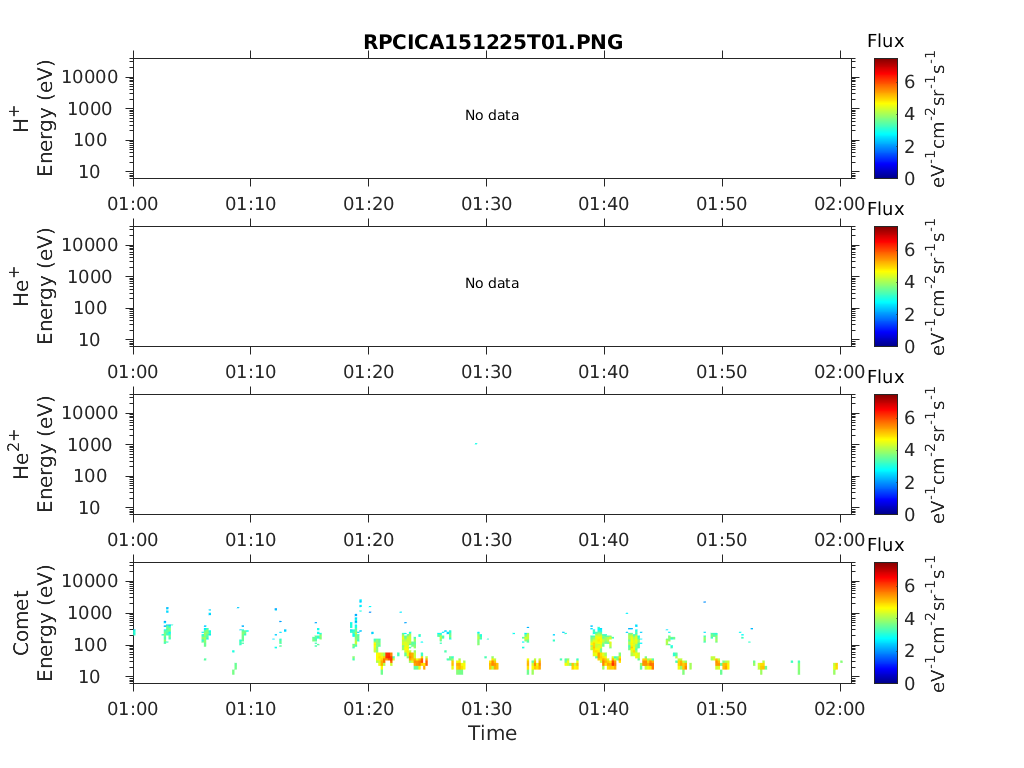Click the 'Flux' label above He2+ colorbar
The image size is (1024, 768).
pos(886,377)
